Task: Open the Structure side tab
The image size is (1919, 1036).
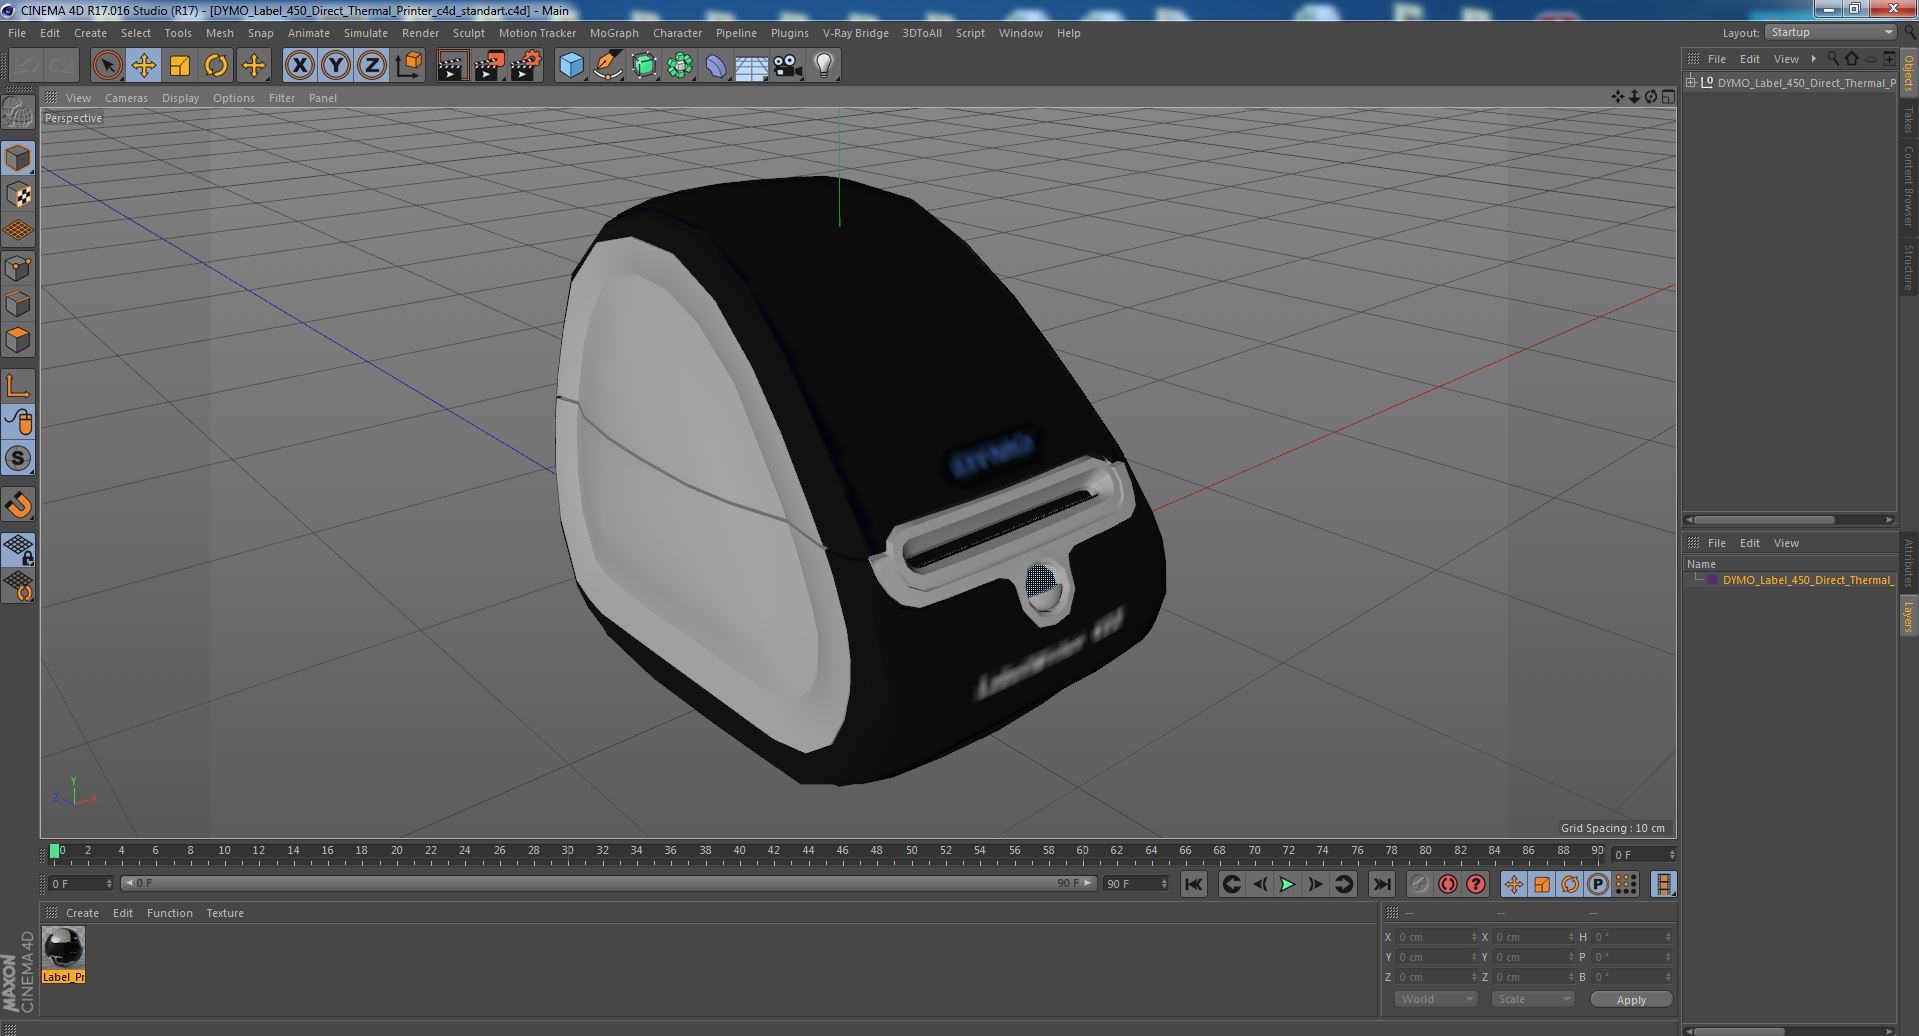Action: coord(1908,267)
